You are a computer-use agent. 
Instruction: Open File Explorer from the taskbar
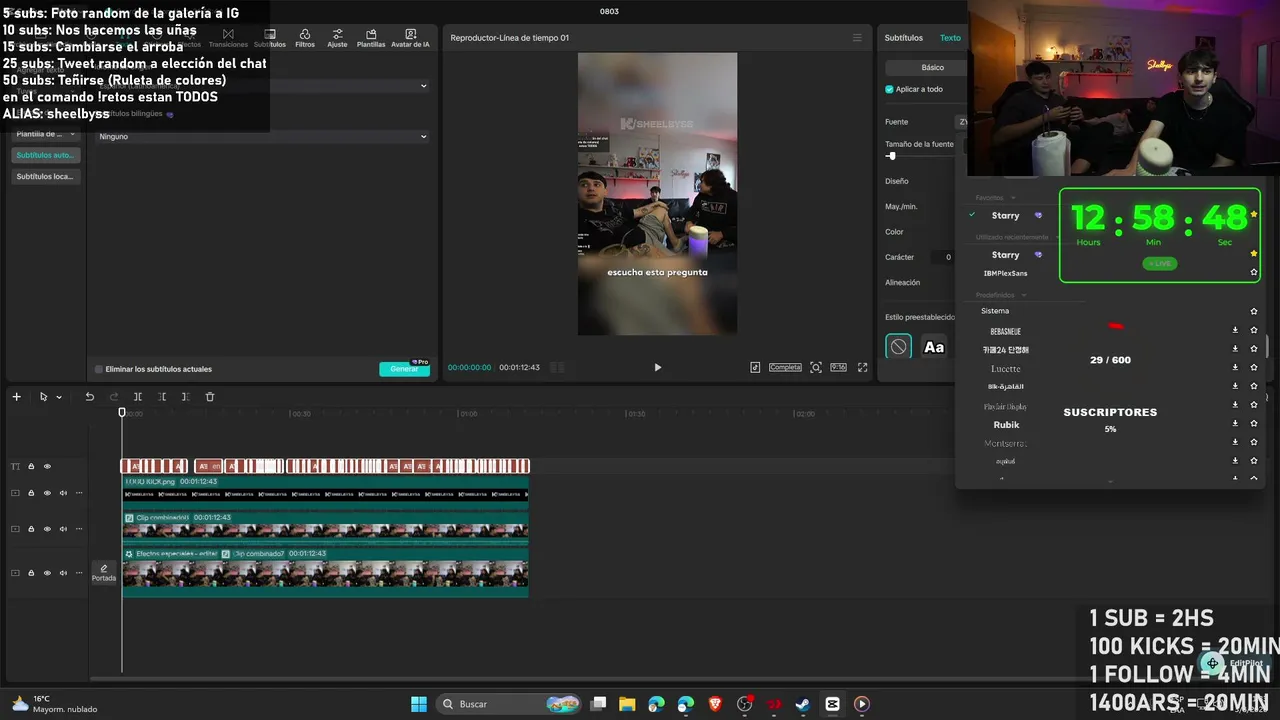pos(627,704)
